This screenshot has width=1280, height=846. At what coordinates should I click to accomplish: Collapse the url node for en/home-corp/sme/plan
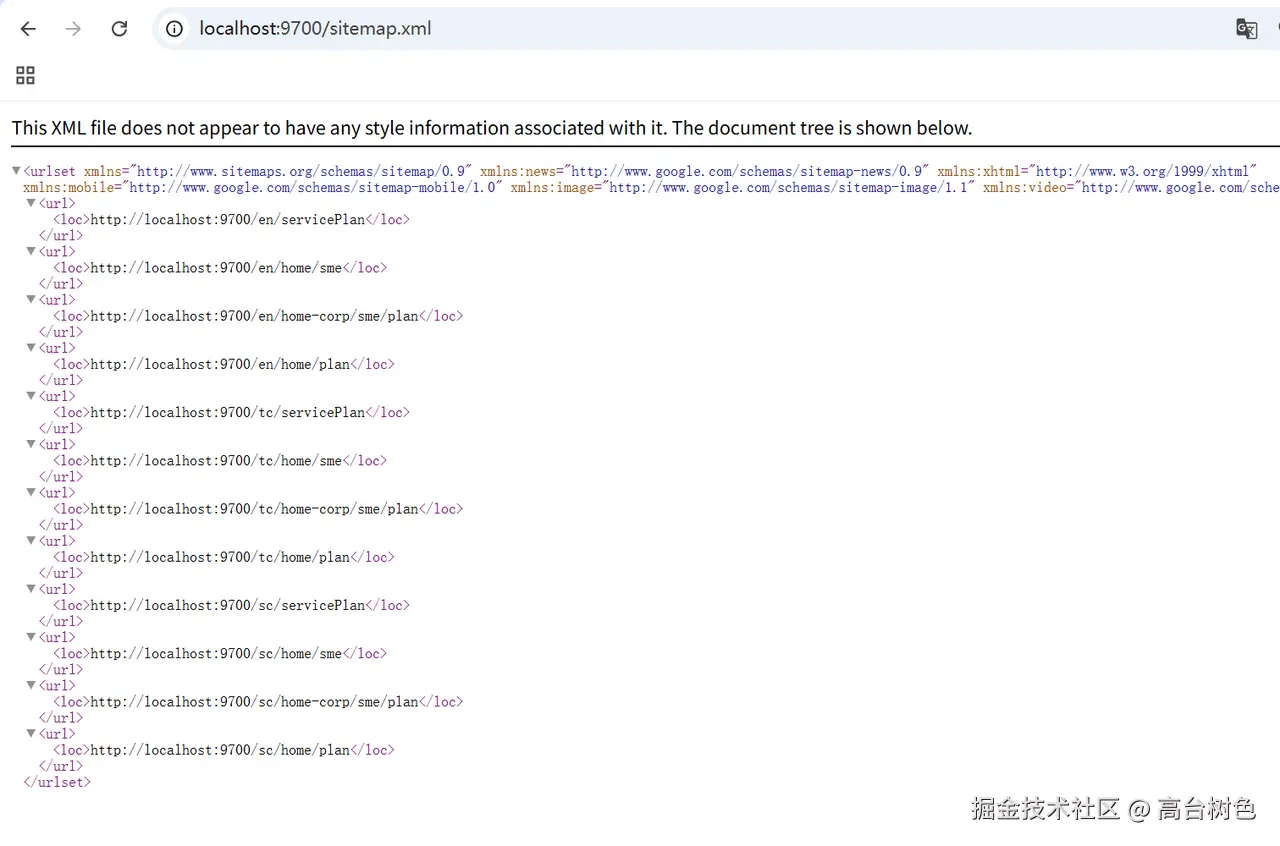(x=31, y=300)
